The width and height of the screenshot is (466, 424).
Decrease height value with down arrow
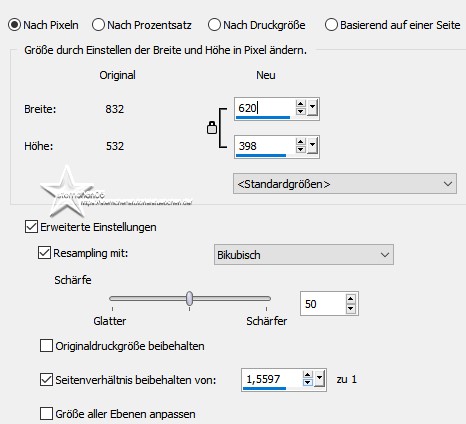click(x=300, y=149)
